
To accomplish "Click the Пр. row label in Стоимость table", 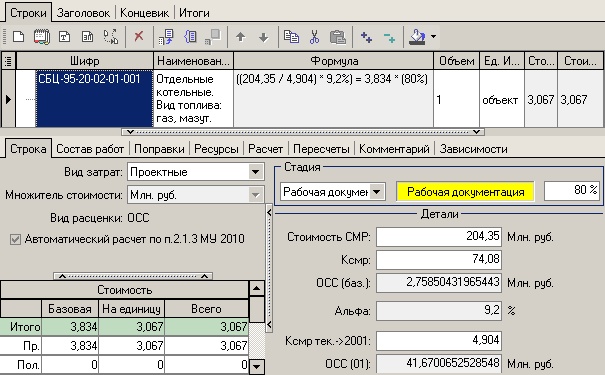I will coord(21,345).
